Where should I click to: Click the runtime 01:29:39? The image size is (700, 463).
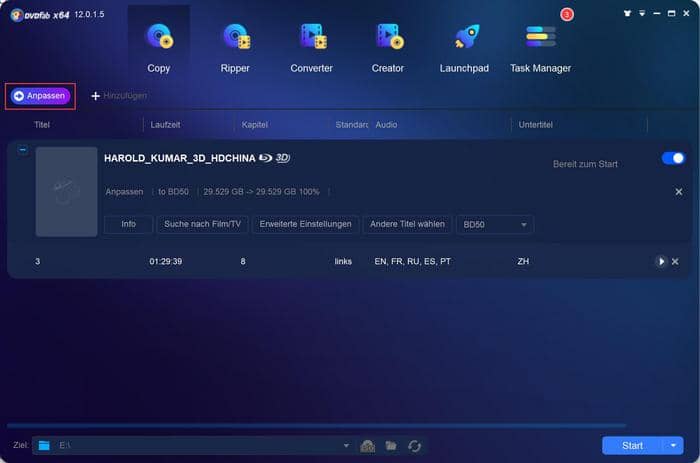pos(166,262)
